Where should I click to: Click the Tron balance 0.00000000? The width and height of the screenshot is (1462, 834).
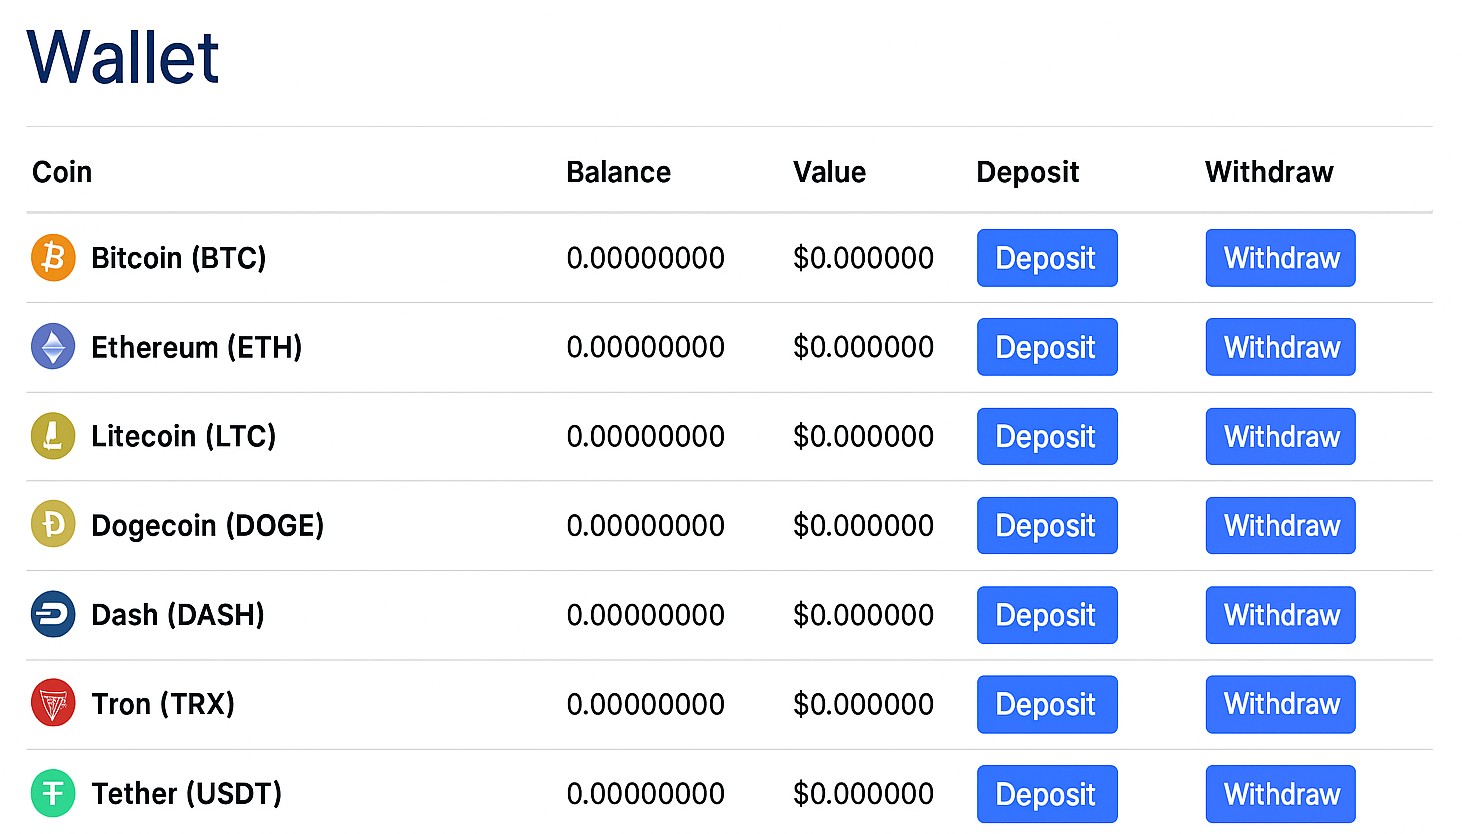[645, 704]
